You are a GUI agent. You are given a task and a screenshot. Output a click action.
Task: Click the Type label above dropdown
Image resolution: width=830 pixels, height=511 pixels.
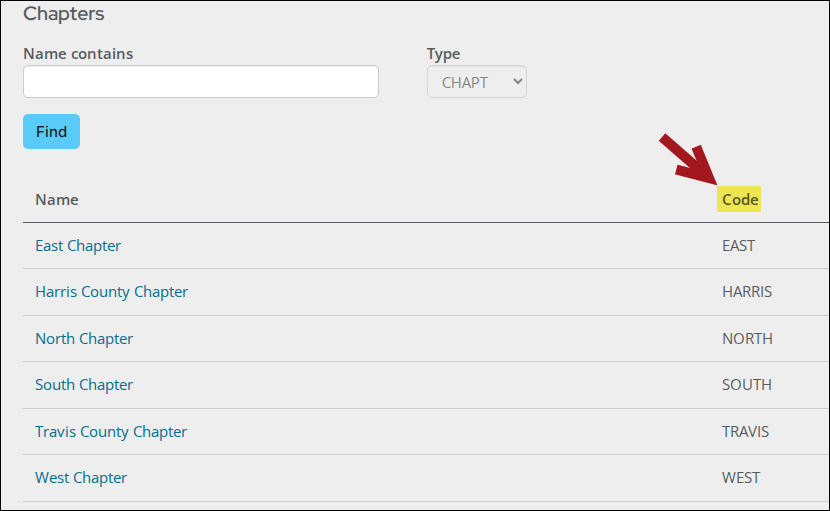(443, 54)
